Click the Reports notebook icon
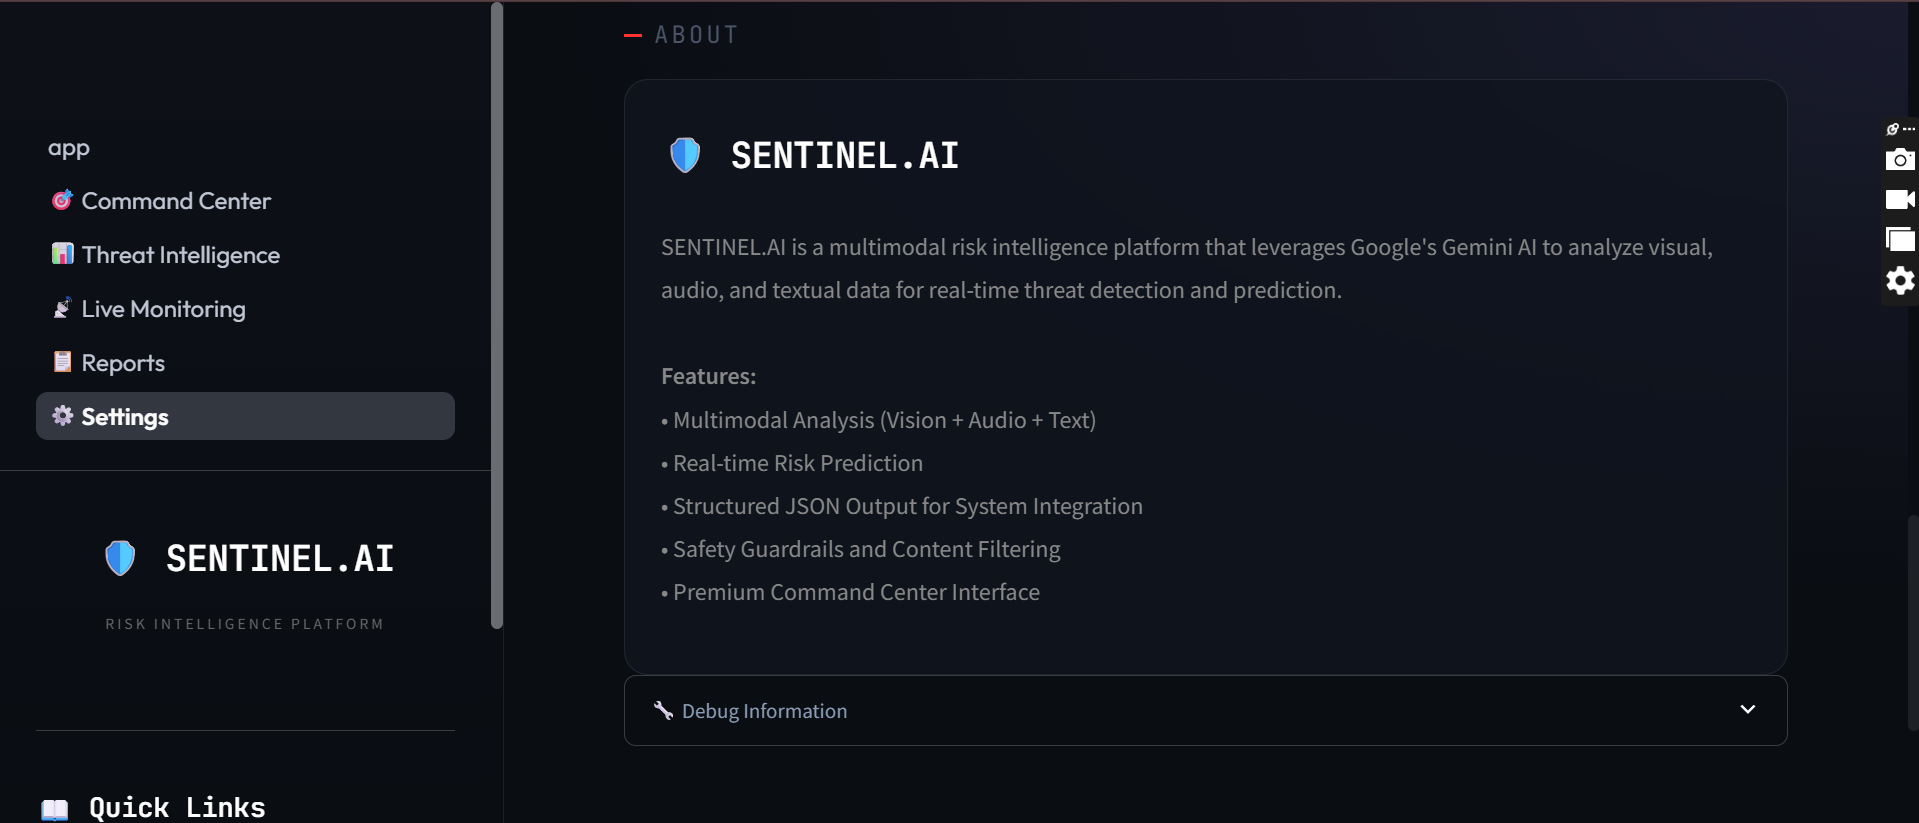The image size is (1919, 823). (x=62, y=362)
